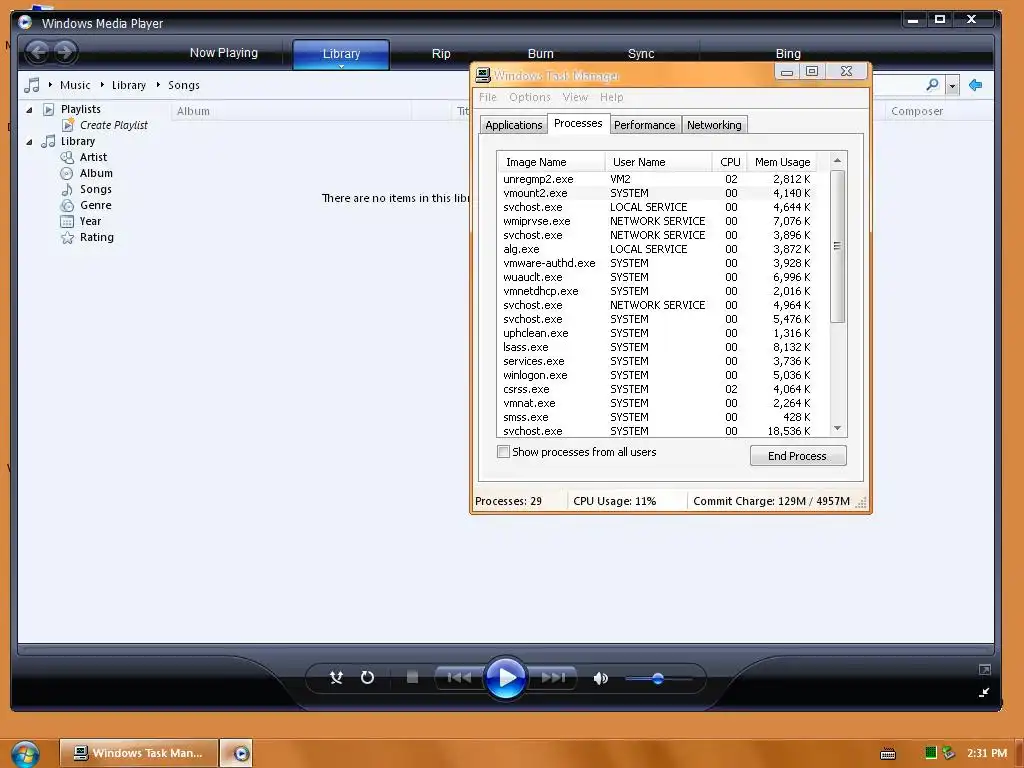The width and height of the screenshot is (1024, 768).
Task: Check Show processes from all users
Action: [504, 452]
